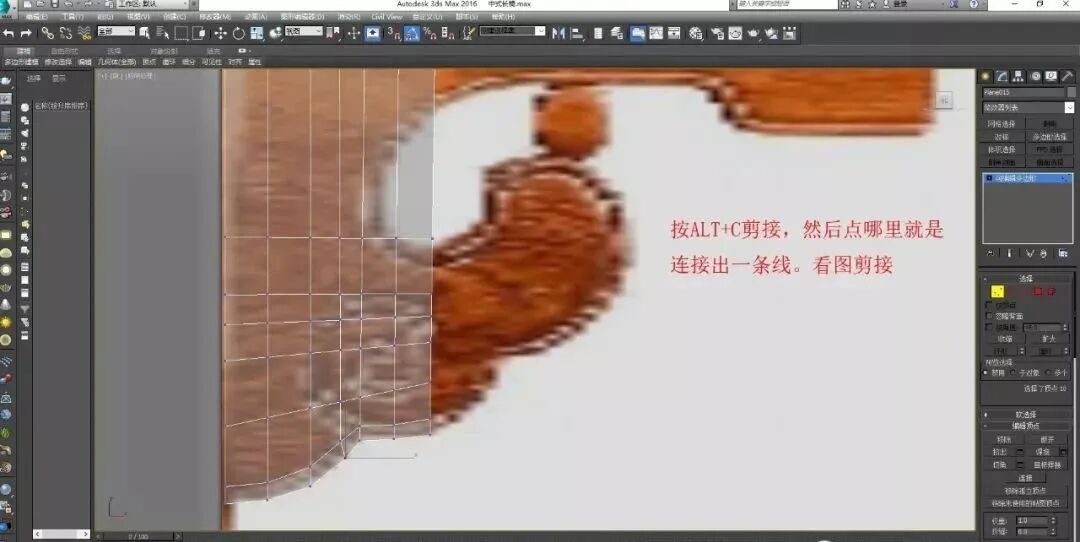This screenshot has width=1080, height=542.
Task: Toggle the Window/Crossing selection icon
Action: coord(198,32)
